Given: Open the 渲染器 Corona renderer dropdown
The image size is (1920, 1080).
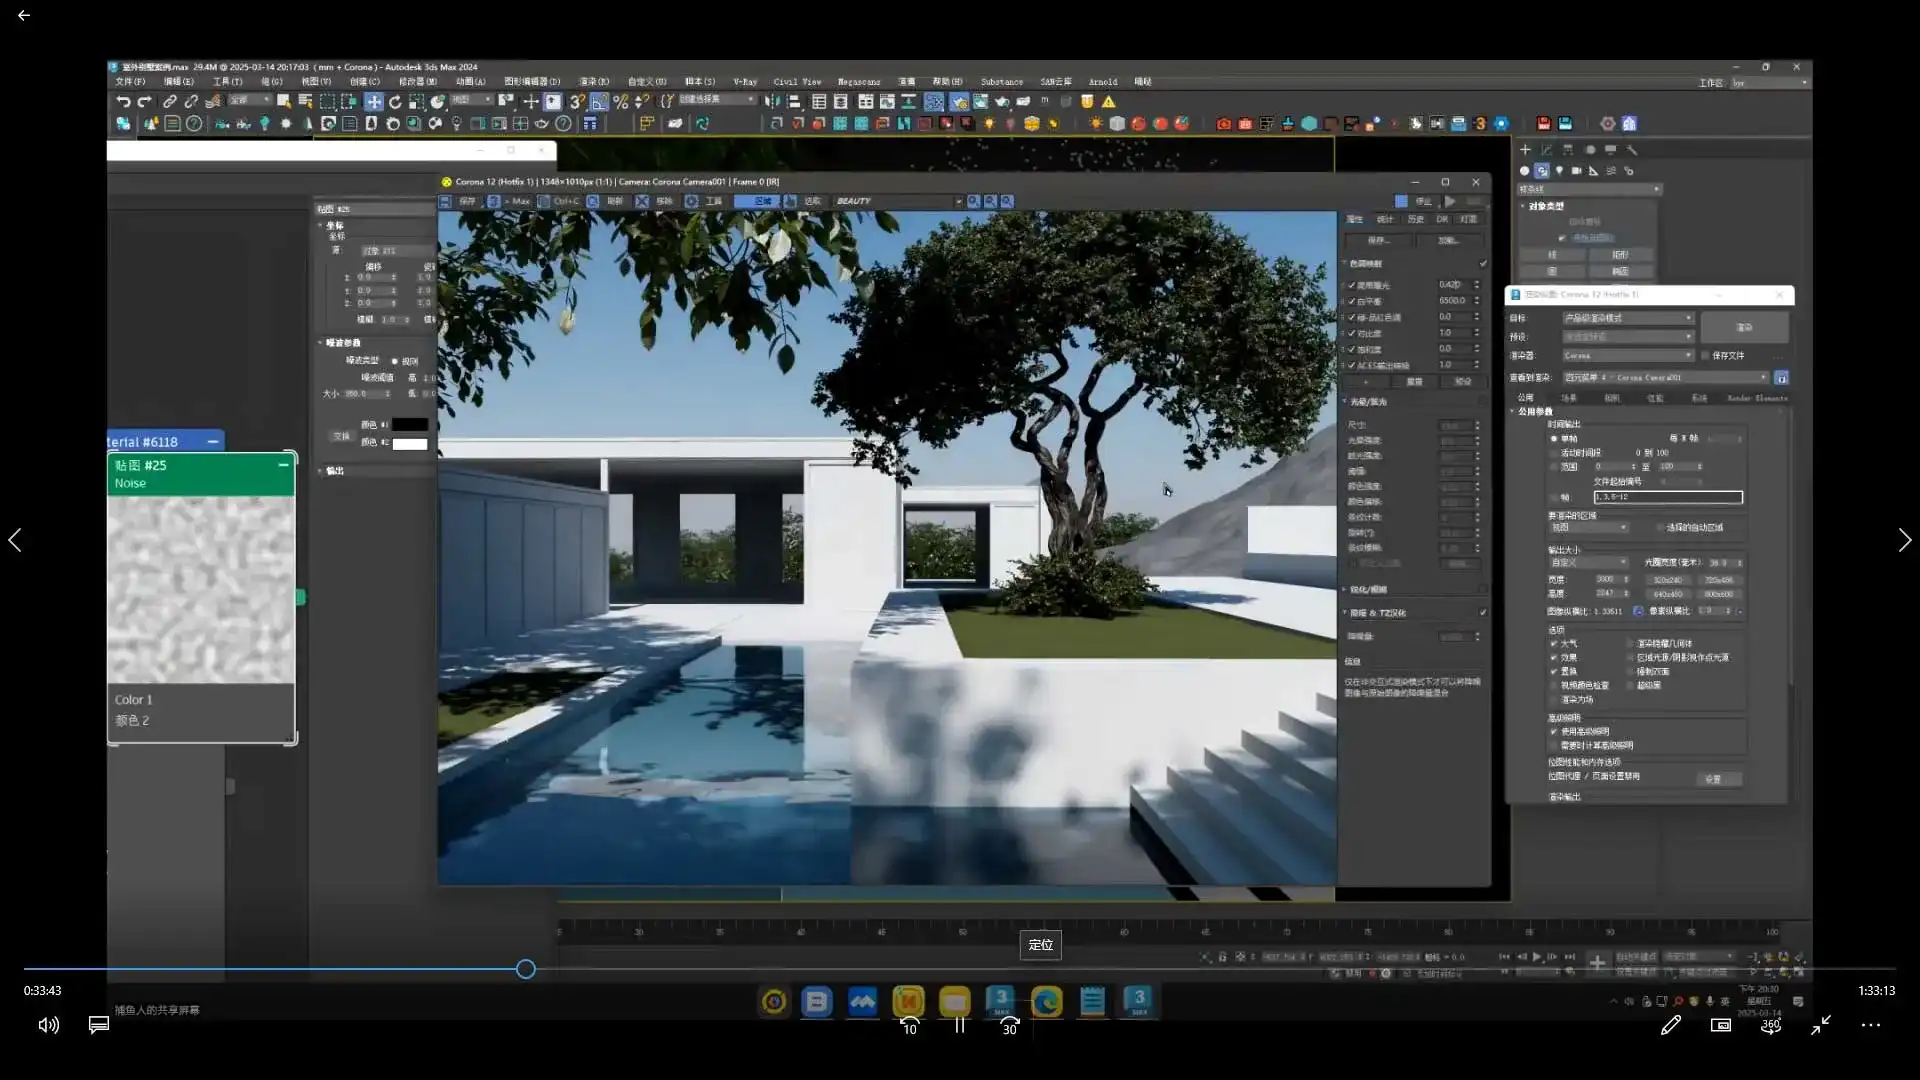Looking at the screenshot, I should (1627, 355).
